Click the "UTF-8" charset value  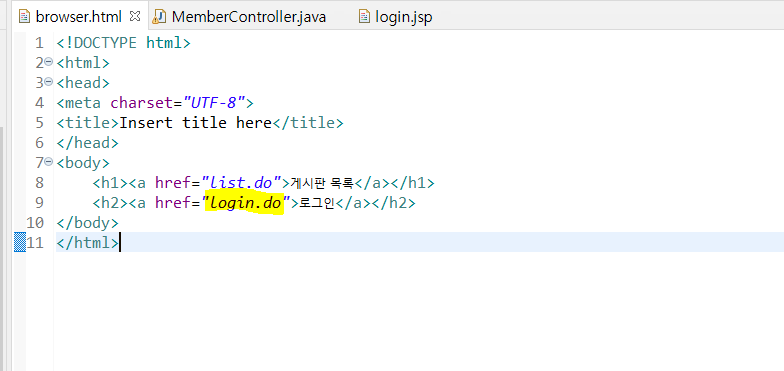pyautogui.click(x=214, y=103)
